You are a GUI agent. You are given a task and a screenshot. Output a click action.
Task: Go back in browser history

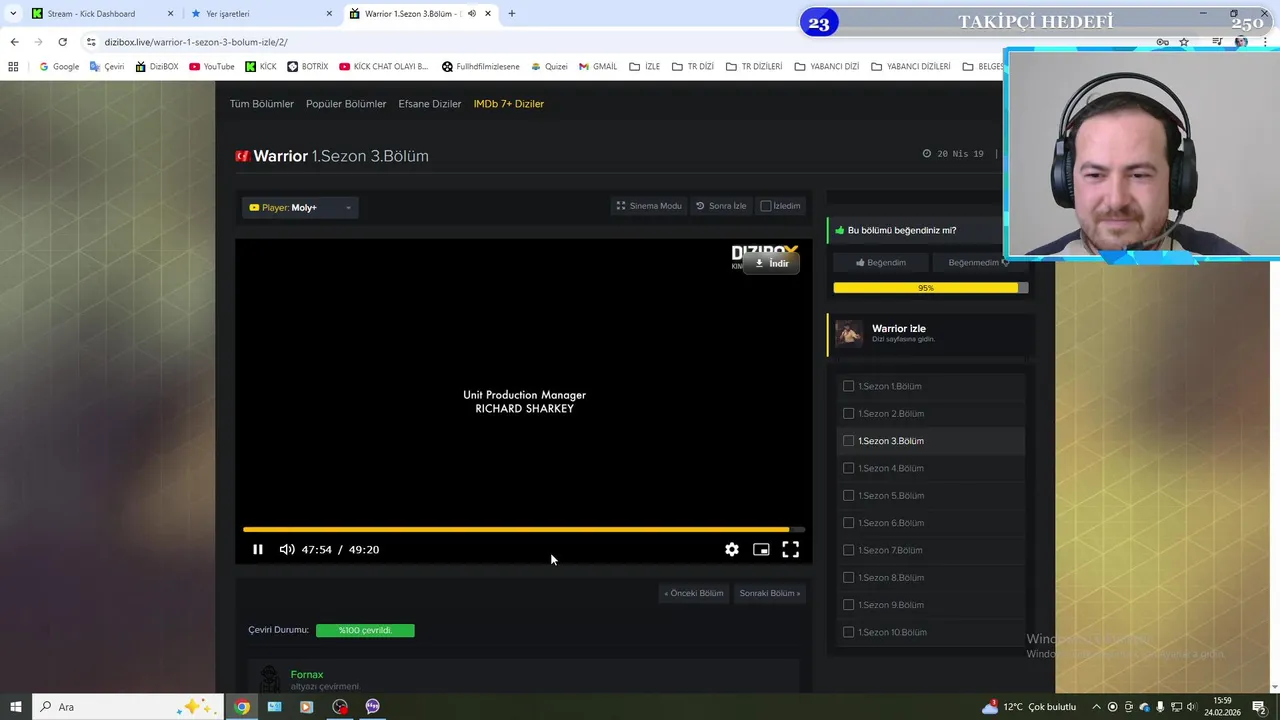click(14, 42)
